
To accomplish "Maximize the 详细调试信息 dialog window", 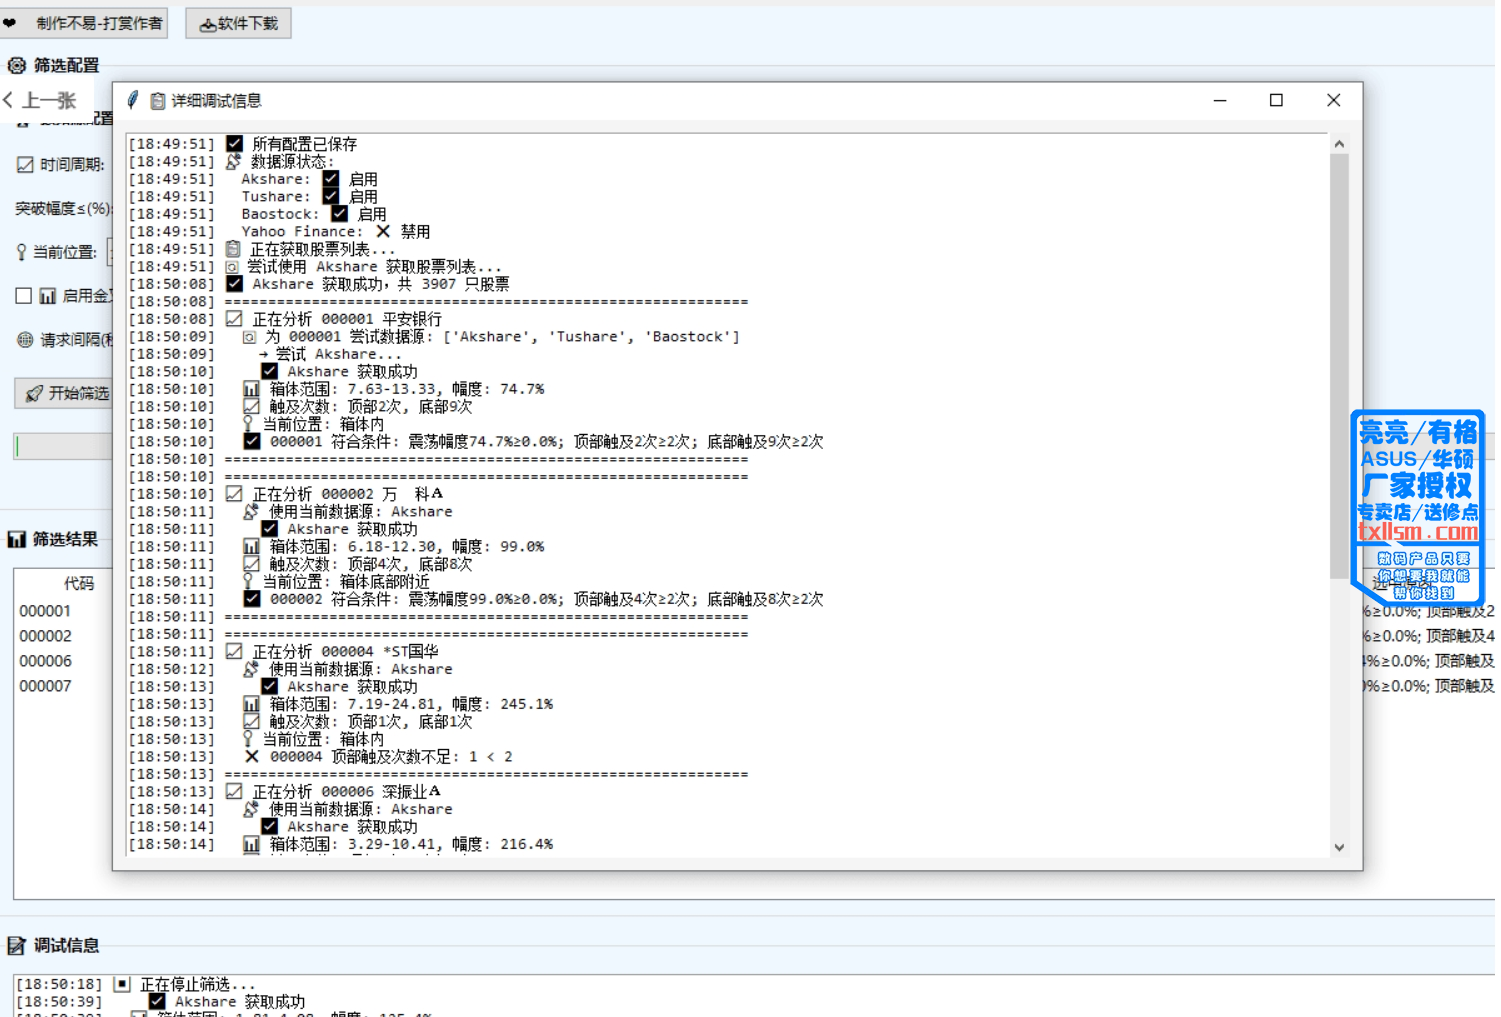I will (x=1276, y=100).
